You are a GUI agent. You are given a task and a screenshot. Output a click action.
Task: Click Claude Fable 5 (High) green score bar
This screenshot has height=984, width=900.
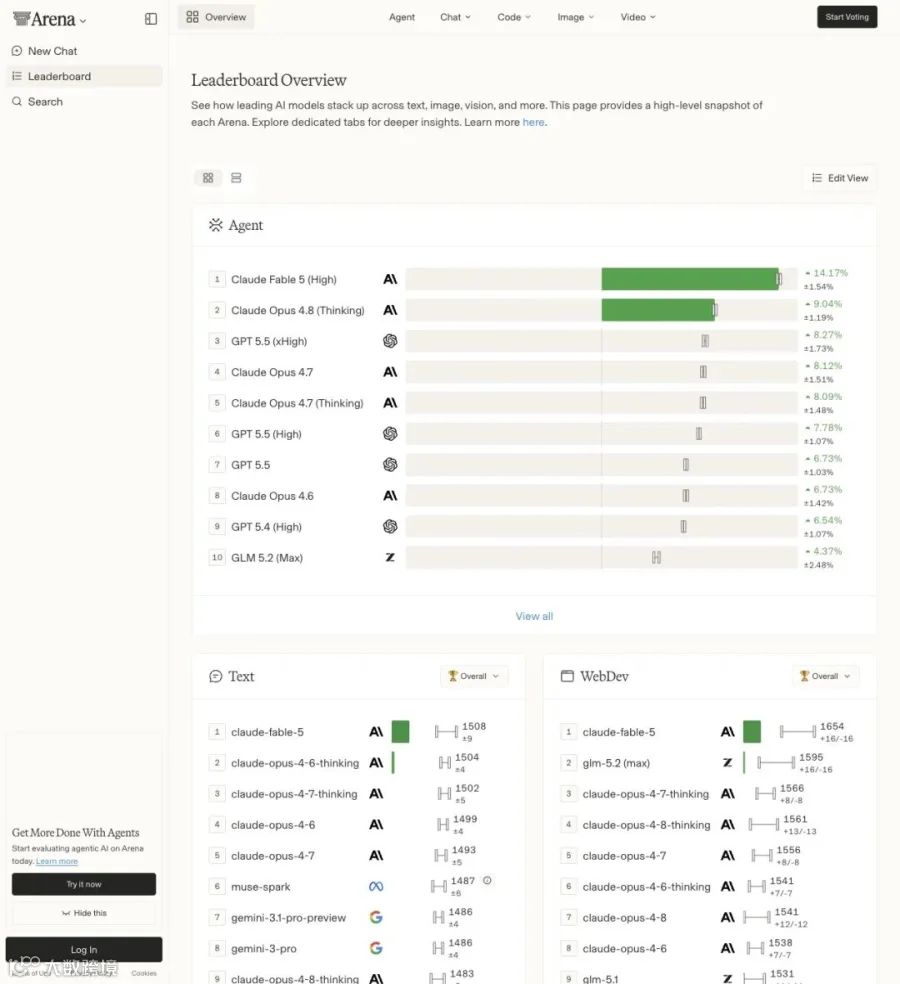[x=689, y=279]
